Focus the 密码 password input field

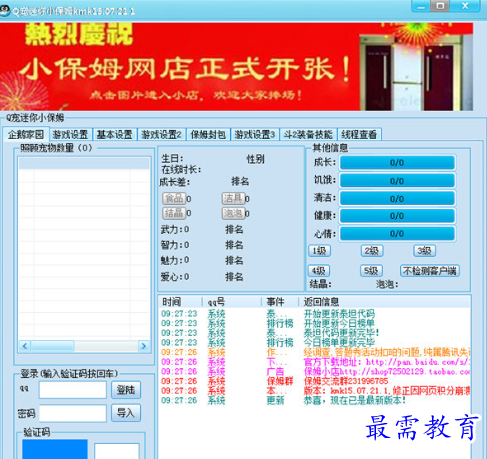[x=73, y=413]
